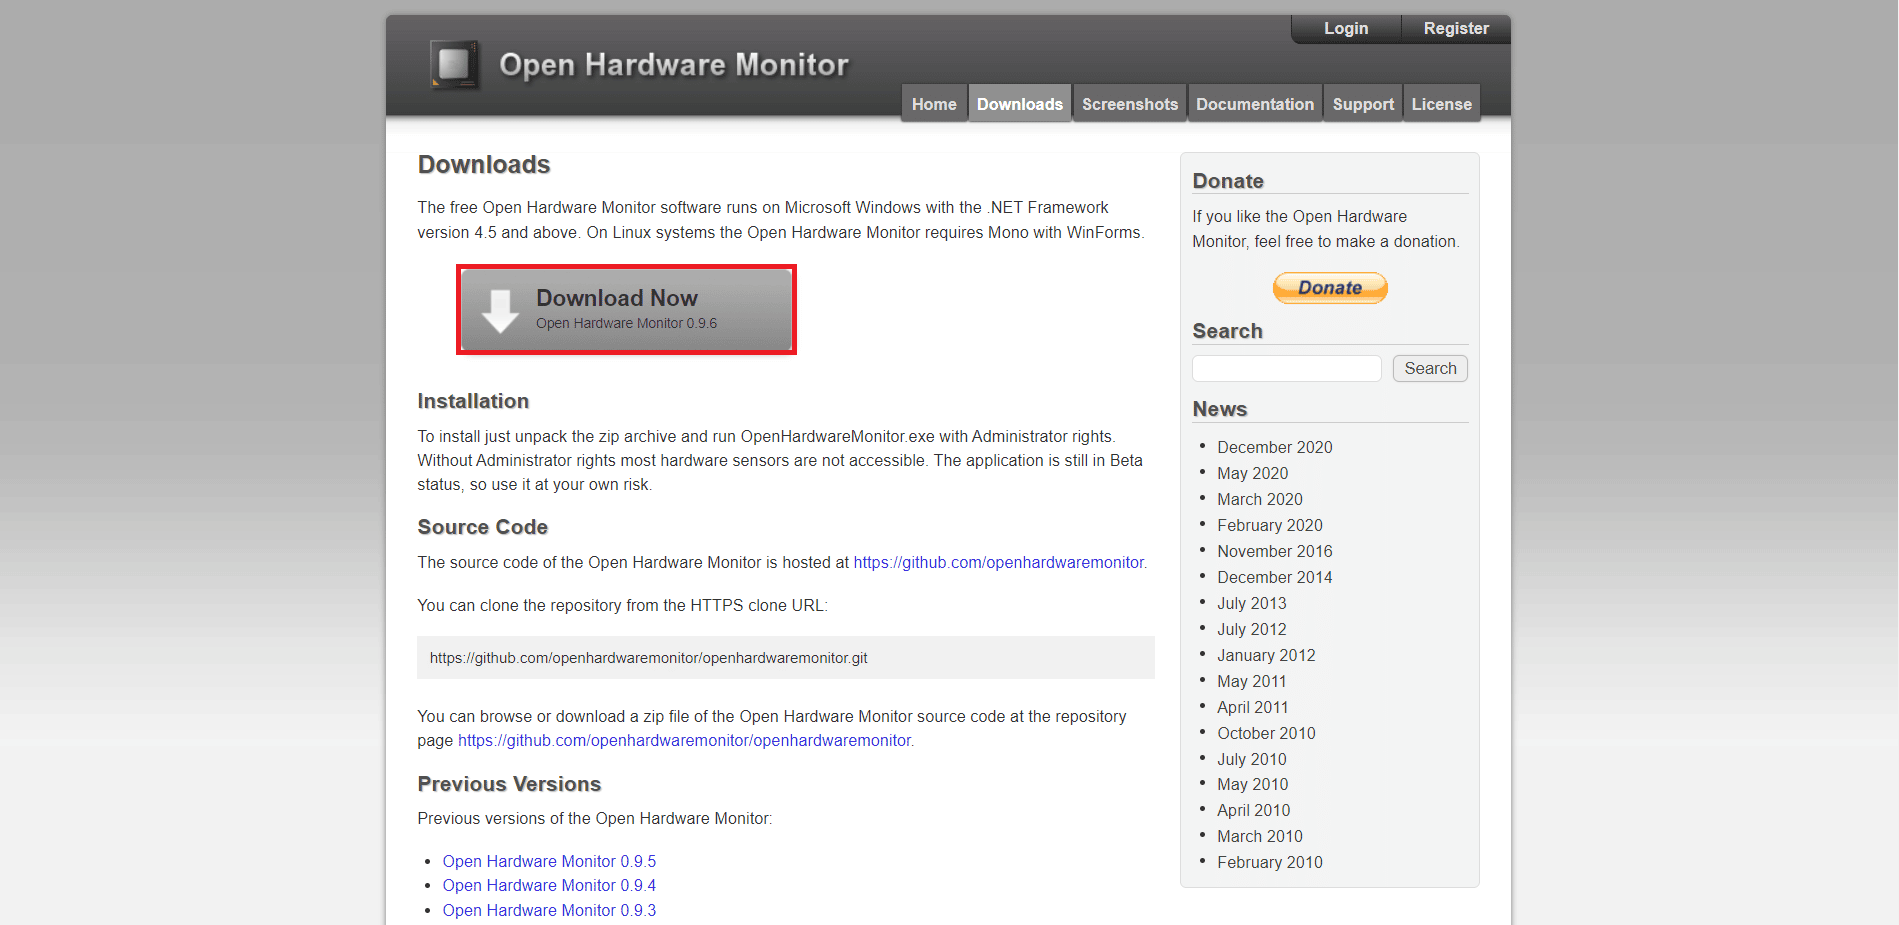Viewport: 1899px width, 925px height.
Task: Open the April 2010 news entry
Action: [x=1253, y=810]
